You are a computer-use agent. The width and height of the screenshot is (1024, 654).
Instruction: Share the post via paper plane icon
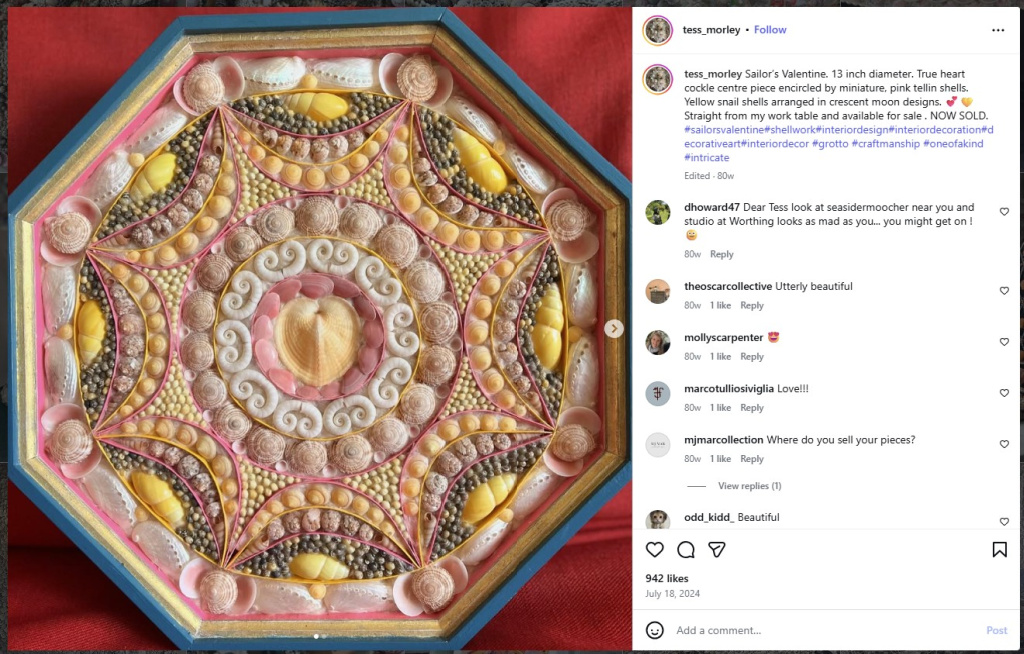click(716, 550)
